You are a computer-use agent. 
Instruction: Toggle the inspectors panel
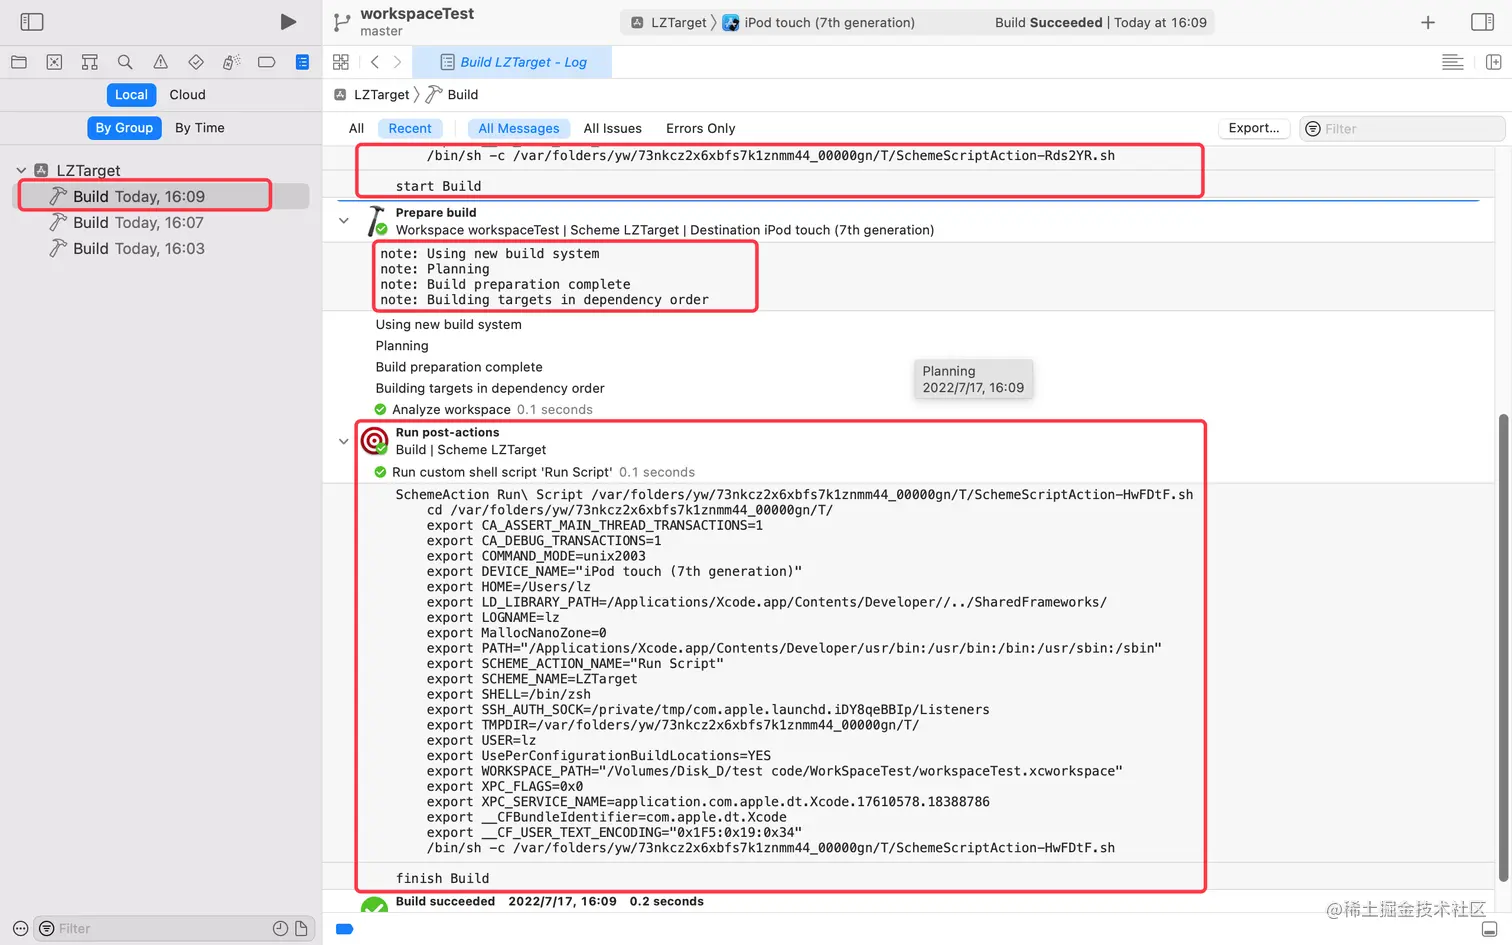pos(1482,22)
